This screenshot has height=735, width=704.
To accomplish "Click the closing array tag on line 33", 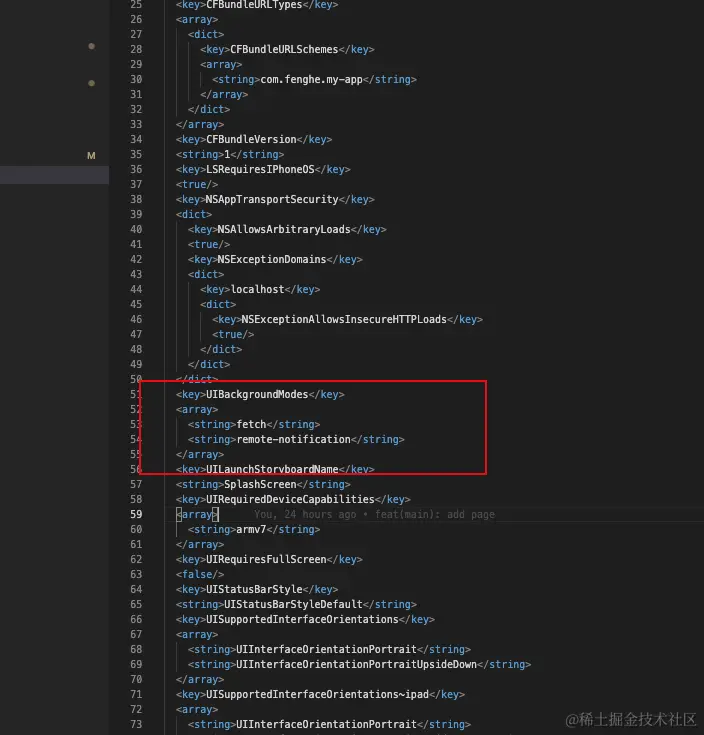I will point(200,124).
